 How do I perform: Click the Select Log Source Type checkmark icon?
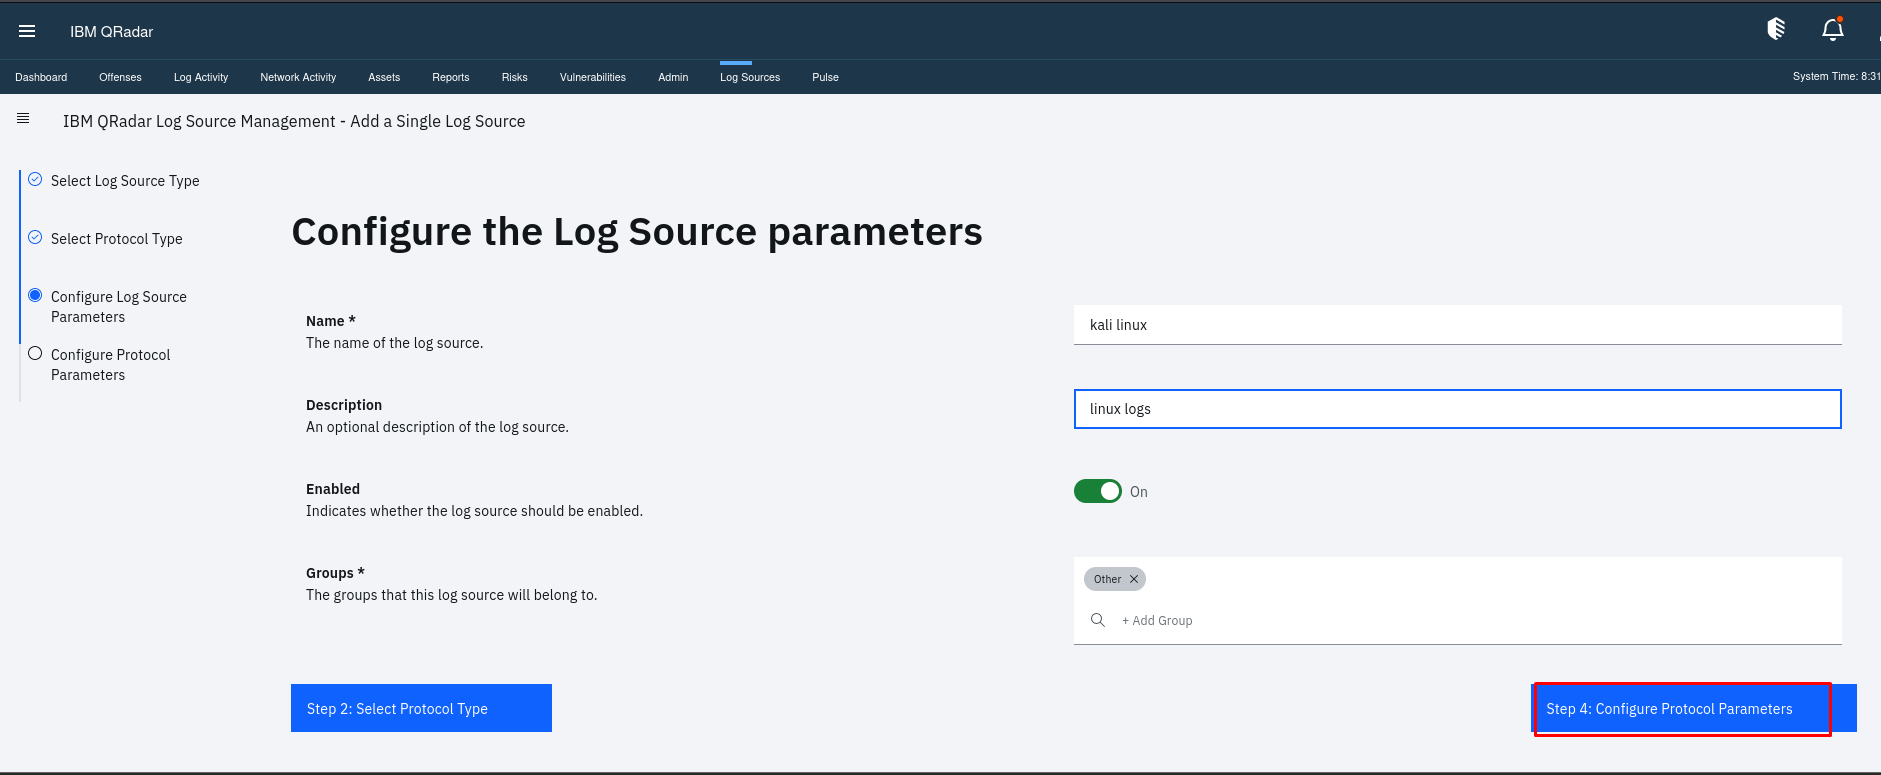pyautogui.click(x=35, y=180)
